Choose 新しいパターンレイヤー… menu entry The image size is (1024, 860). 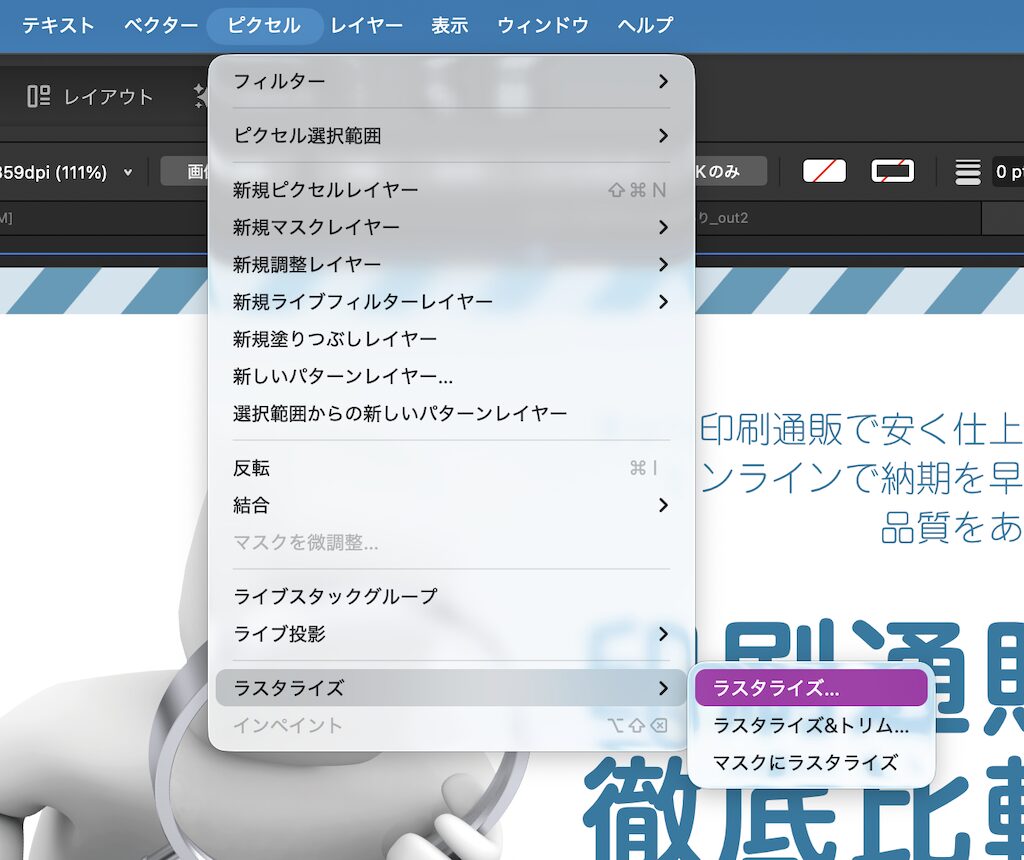tap(451, 376)
